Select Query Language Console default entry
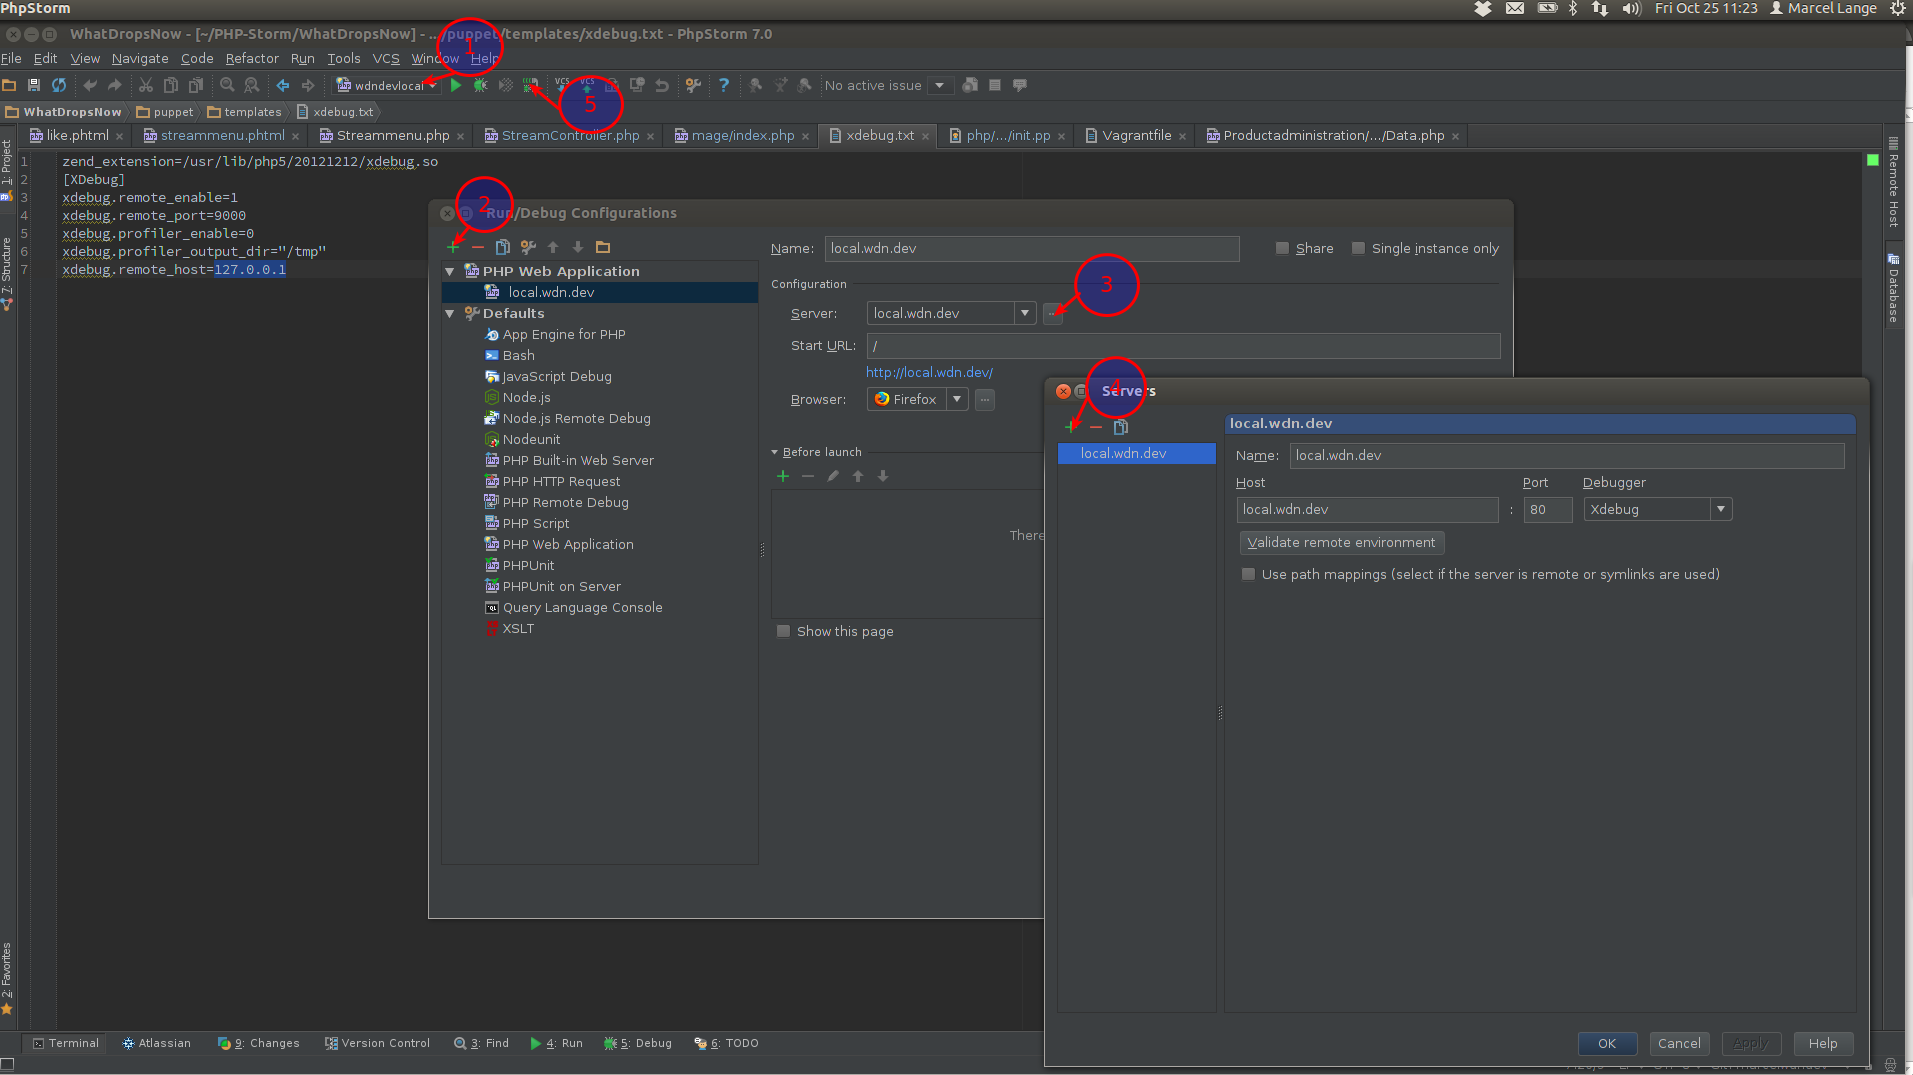The height and width of the screenshot is (1075, 1913). click(582, 607)
